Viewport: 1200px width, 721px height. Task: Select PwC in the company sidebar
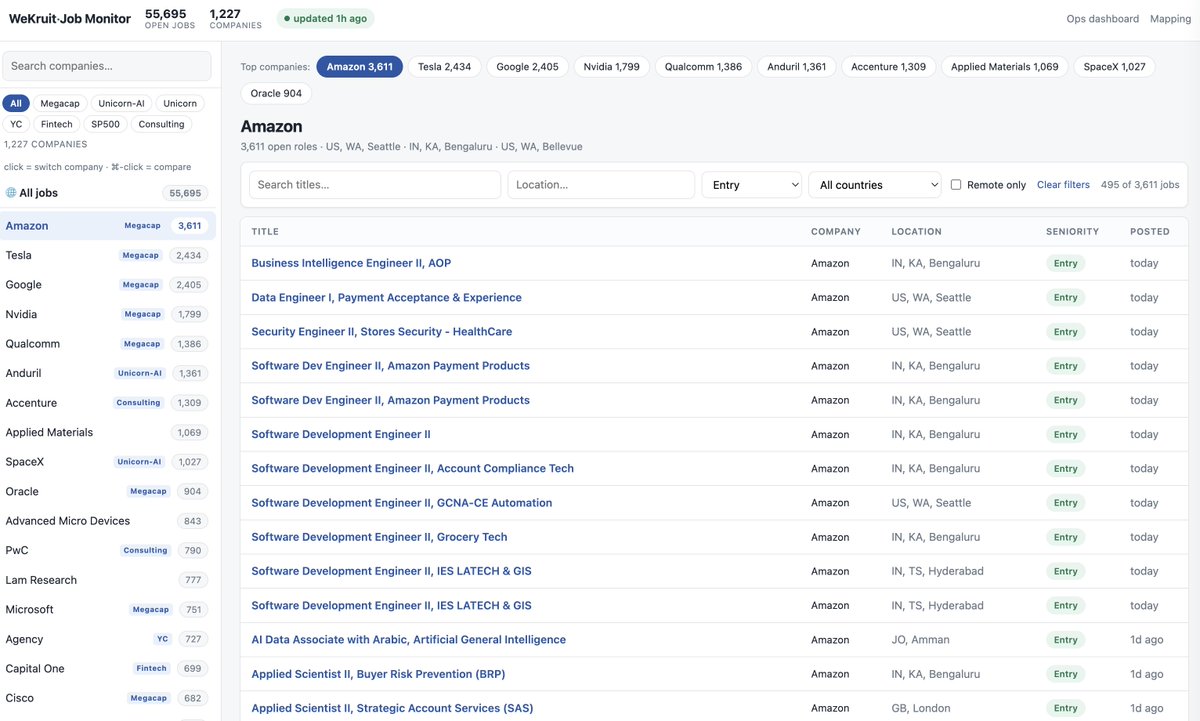[107, 550]
